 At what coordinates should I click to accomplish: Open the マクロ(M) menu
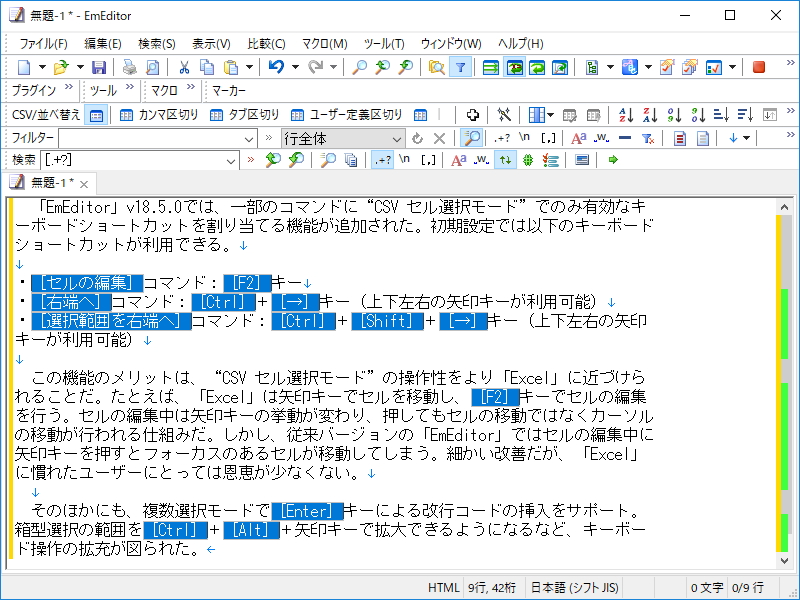point(324,44)
